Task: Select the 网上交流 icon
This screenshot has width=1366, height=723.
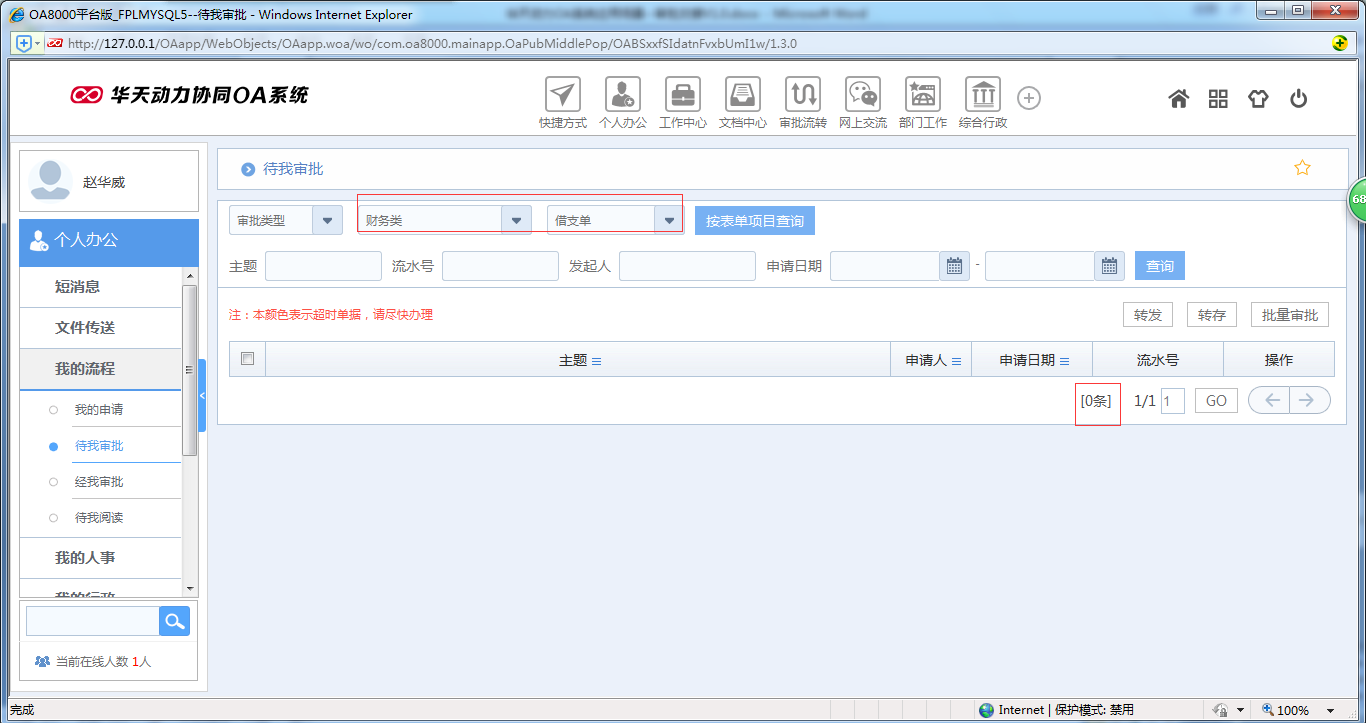Action: click(x=862, y=95)
